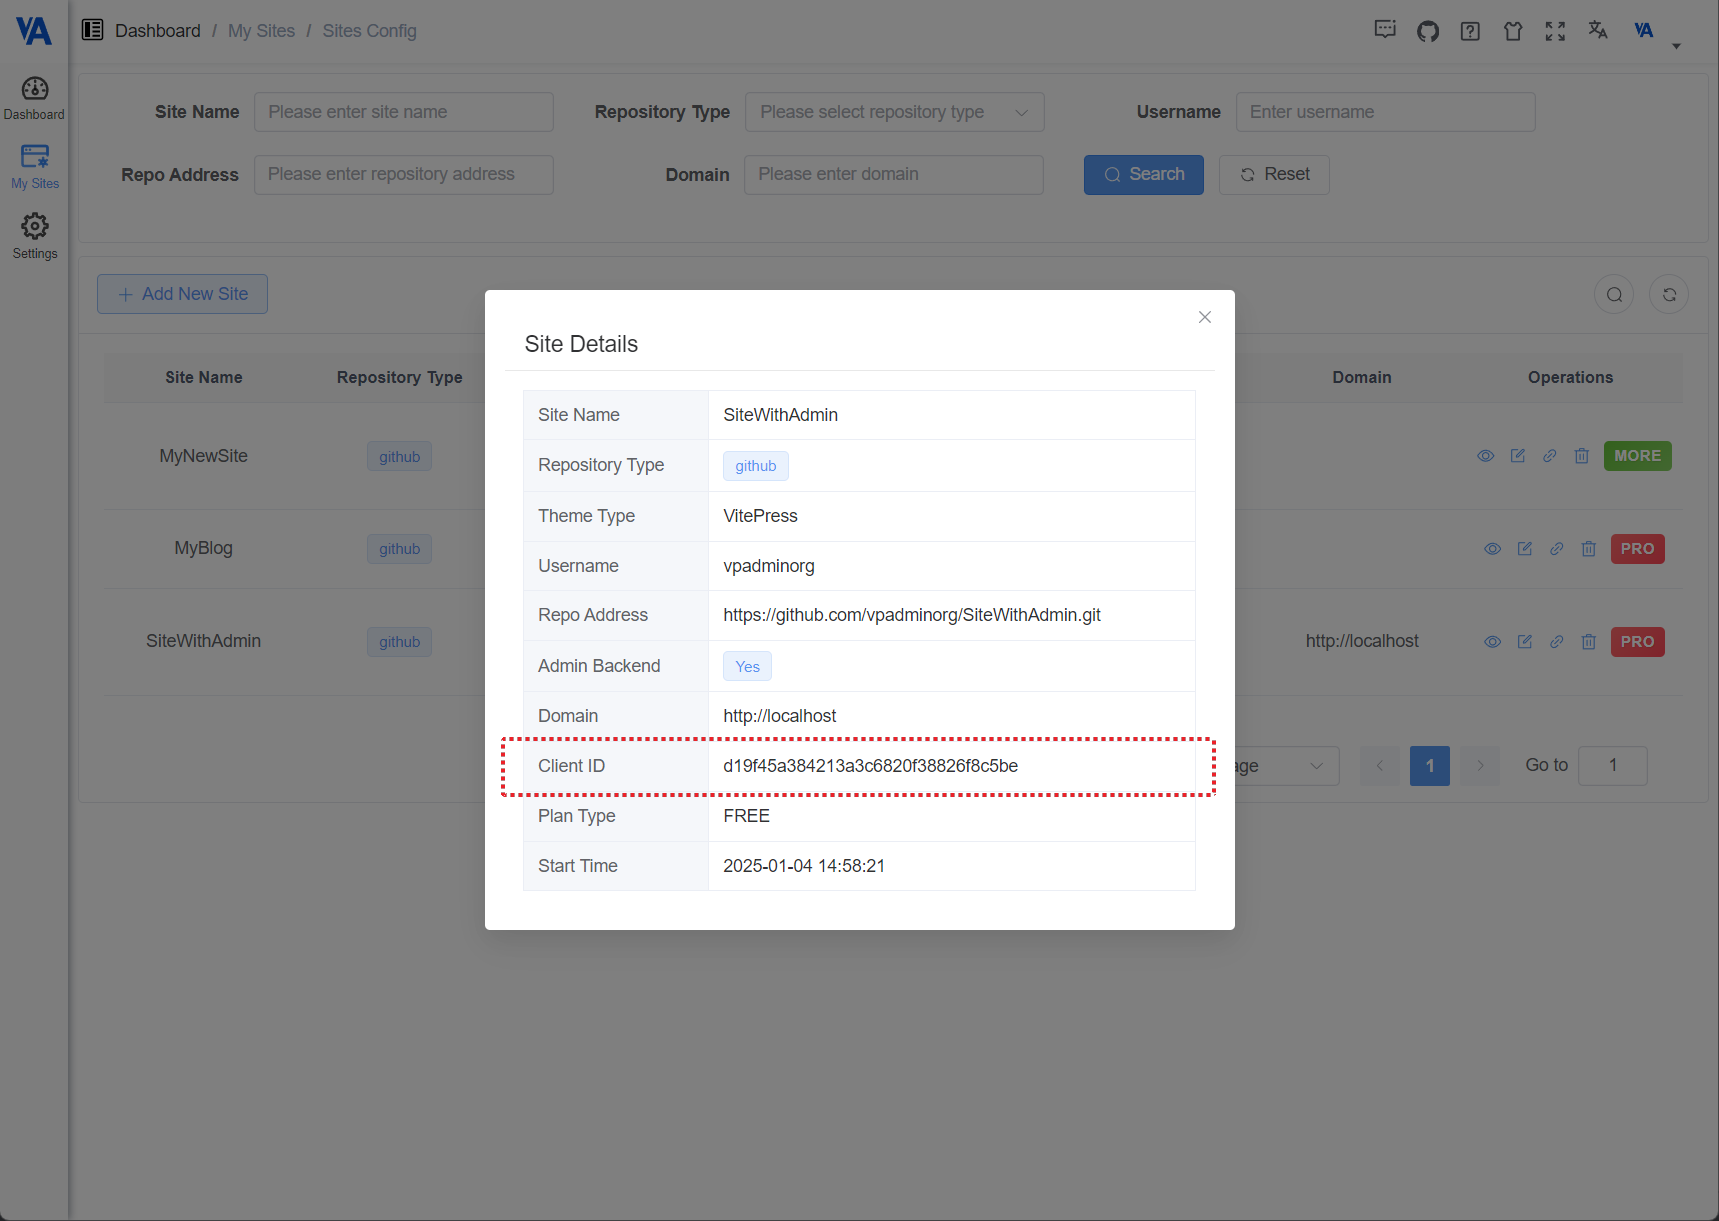
Task: View details of MyNewSite with eye icon
Action: 1485,456
